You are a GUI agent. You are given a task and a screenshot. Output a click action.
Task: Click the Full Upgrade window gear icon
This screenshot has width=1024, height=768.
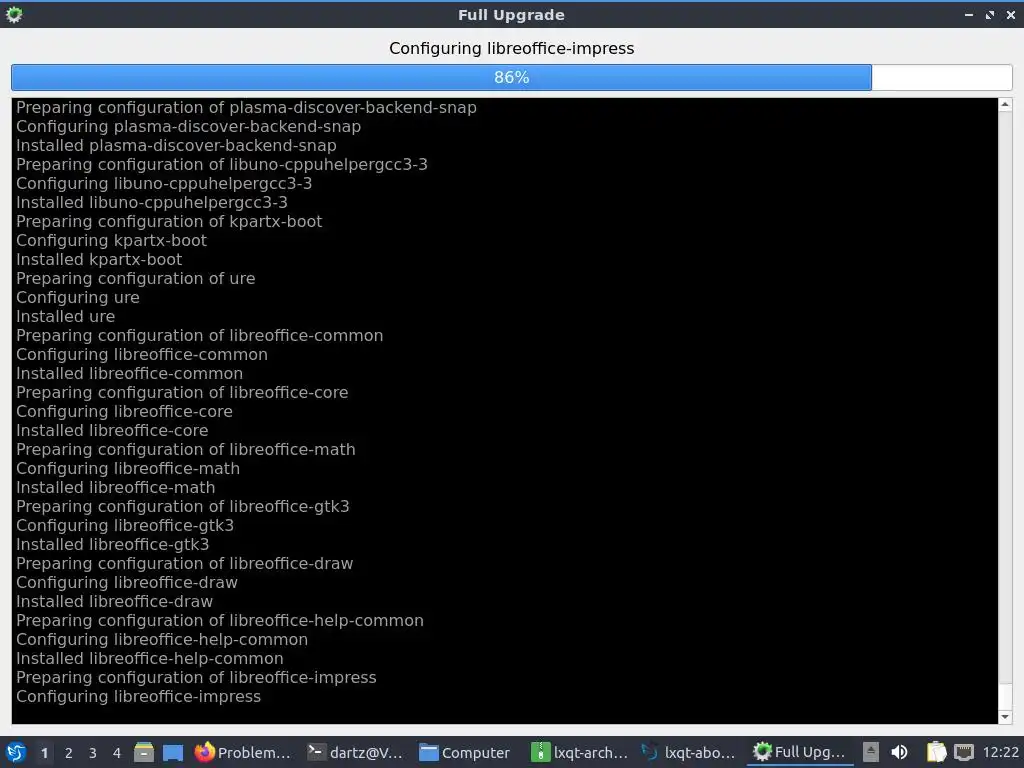pos(14,14)
